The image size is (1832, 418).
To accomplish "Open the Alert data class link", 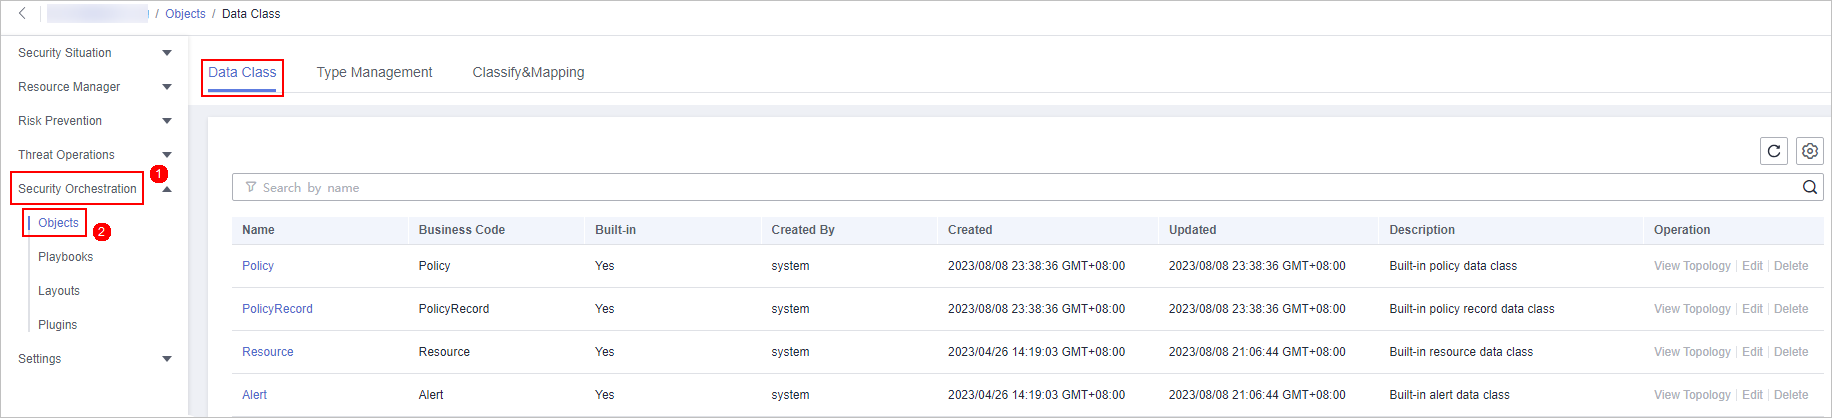I will 254,395.
